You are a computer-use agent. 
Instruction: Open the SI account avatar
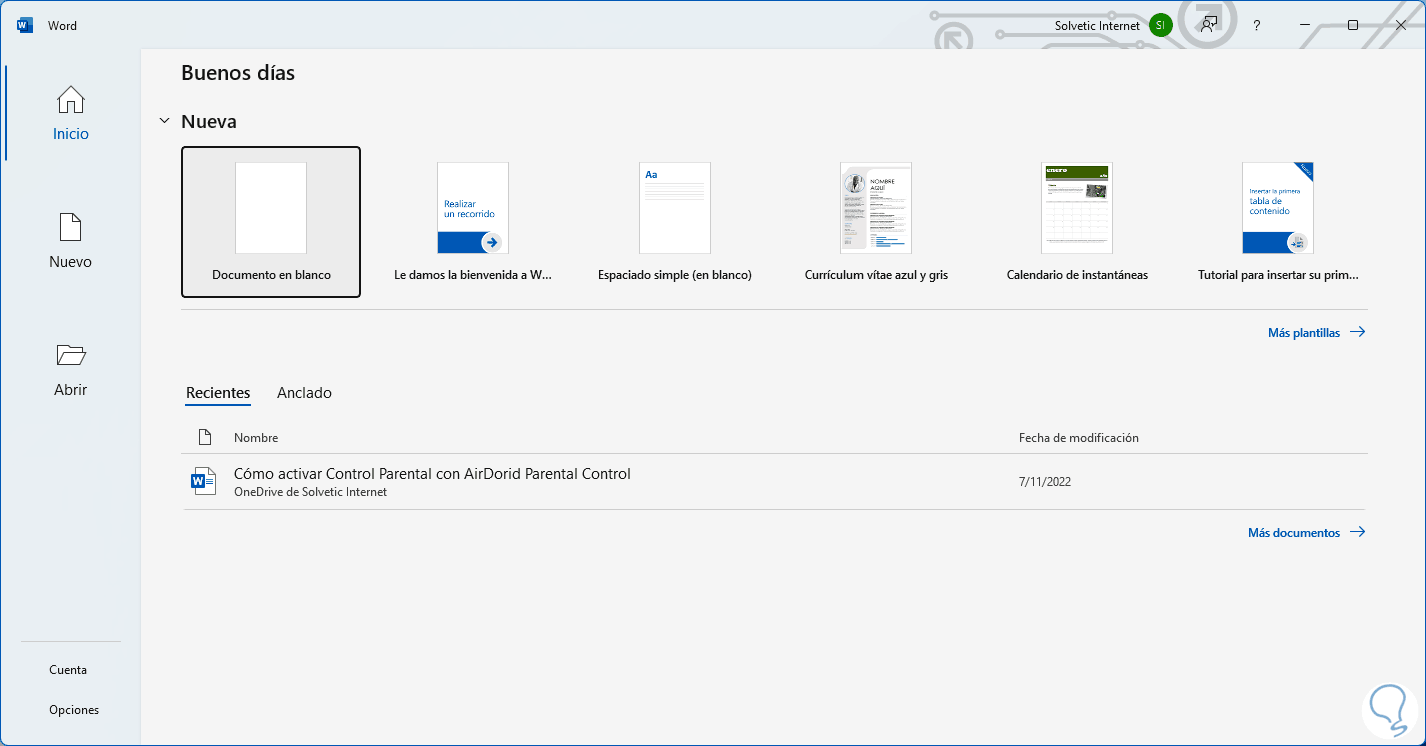coord(1160,26)
